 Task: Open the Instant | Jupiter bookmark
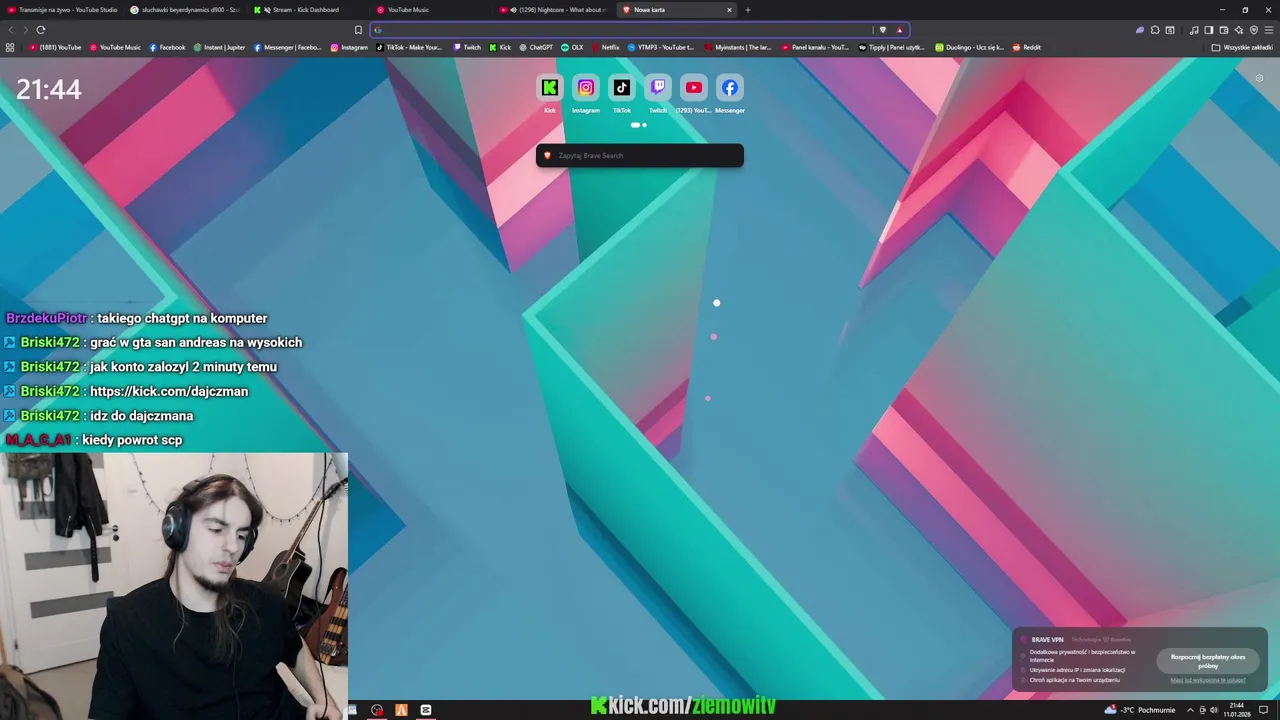[x=219, y=47]
